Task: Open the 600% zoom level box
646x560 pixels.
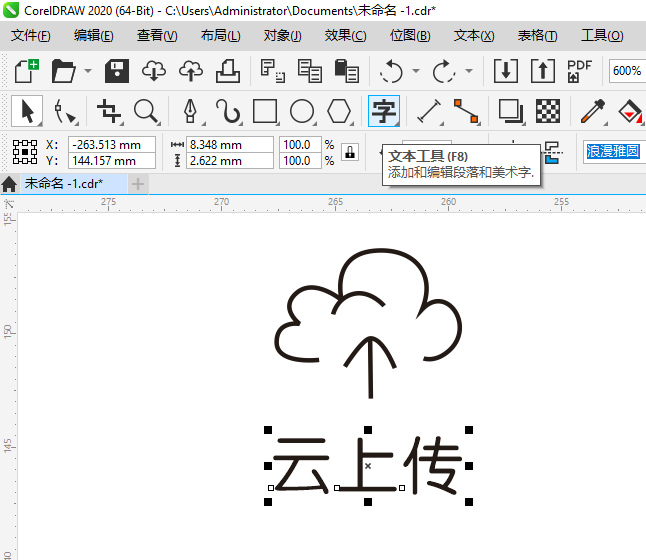Action: (x=627, y=71)
